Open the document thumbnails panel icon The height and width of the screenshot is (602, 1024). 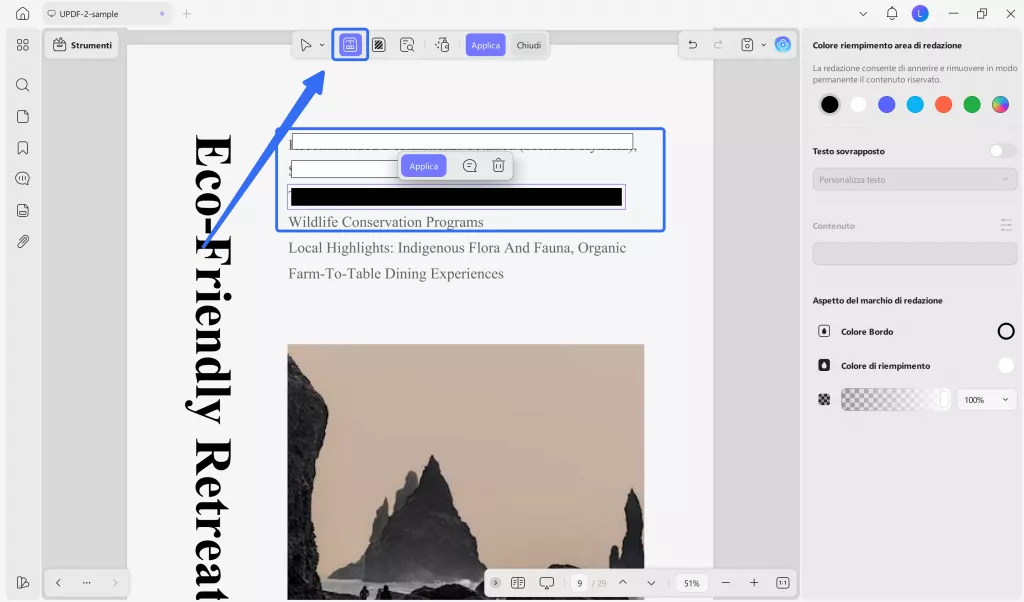(x=22, y=116)
